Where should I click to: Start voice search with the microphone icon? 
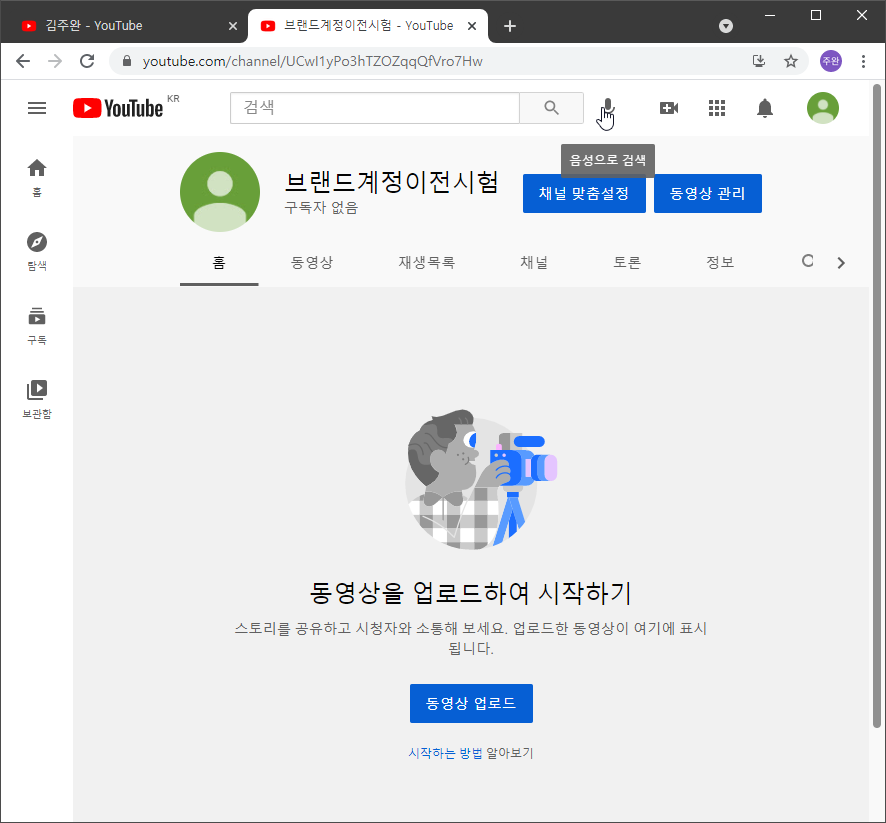pos(608,107)
